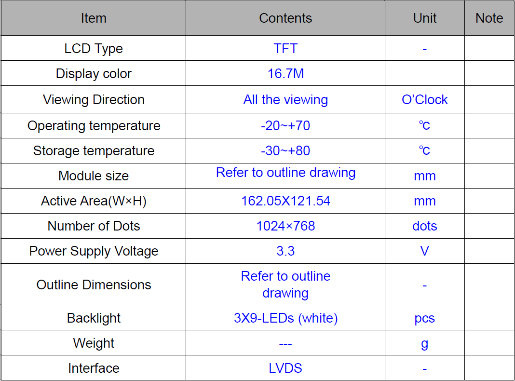The width and height of the screenshot is (515, 381).
Task: Click the dots unit cell
Action: pyautogui.click(x=424, y=226)
